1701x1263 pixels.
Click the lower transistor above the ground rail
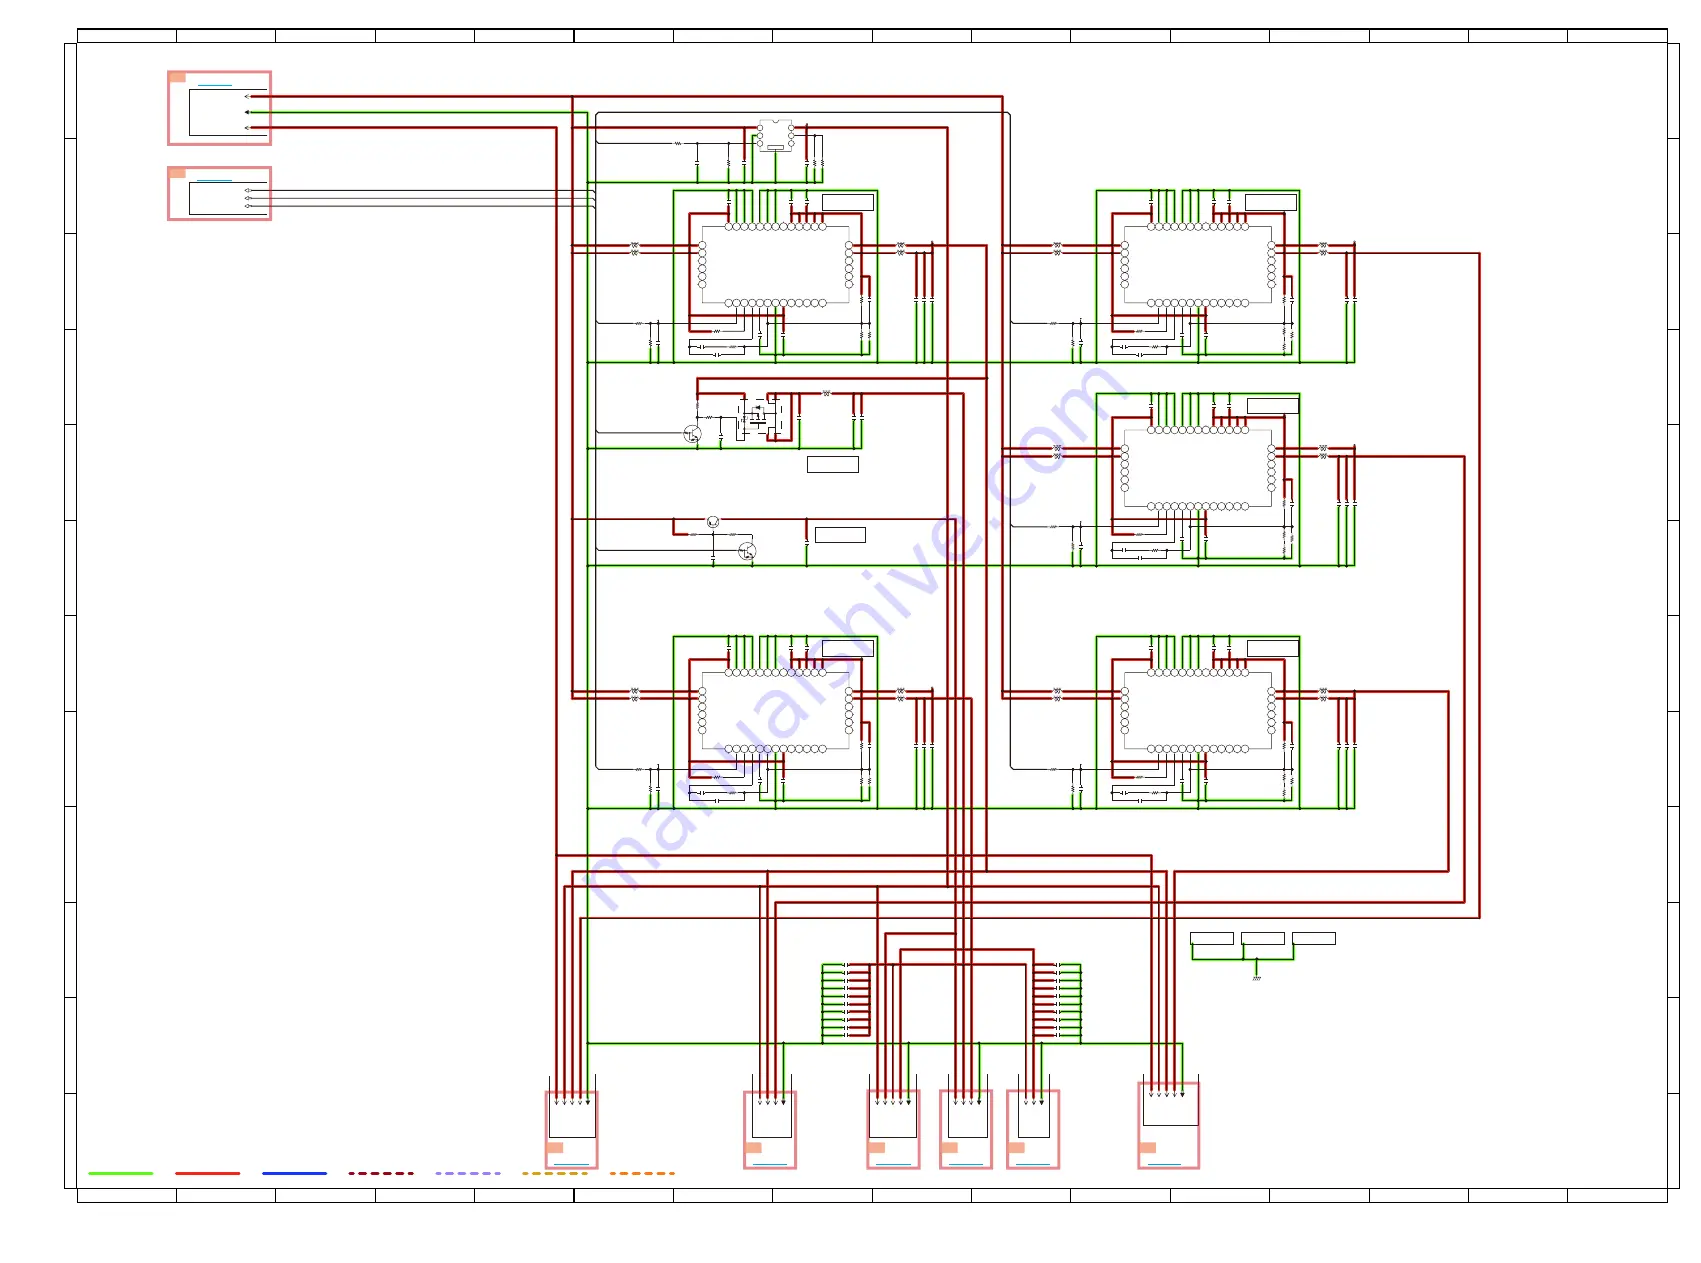[747, 551]
